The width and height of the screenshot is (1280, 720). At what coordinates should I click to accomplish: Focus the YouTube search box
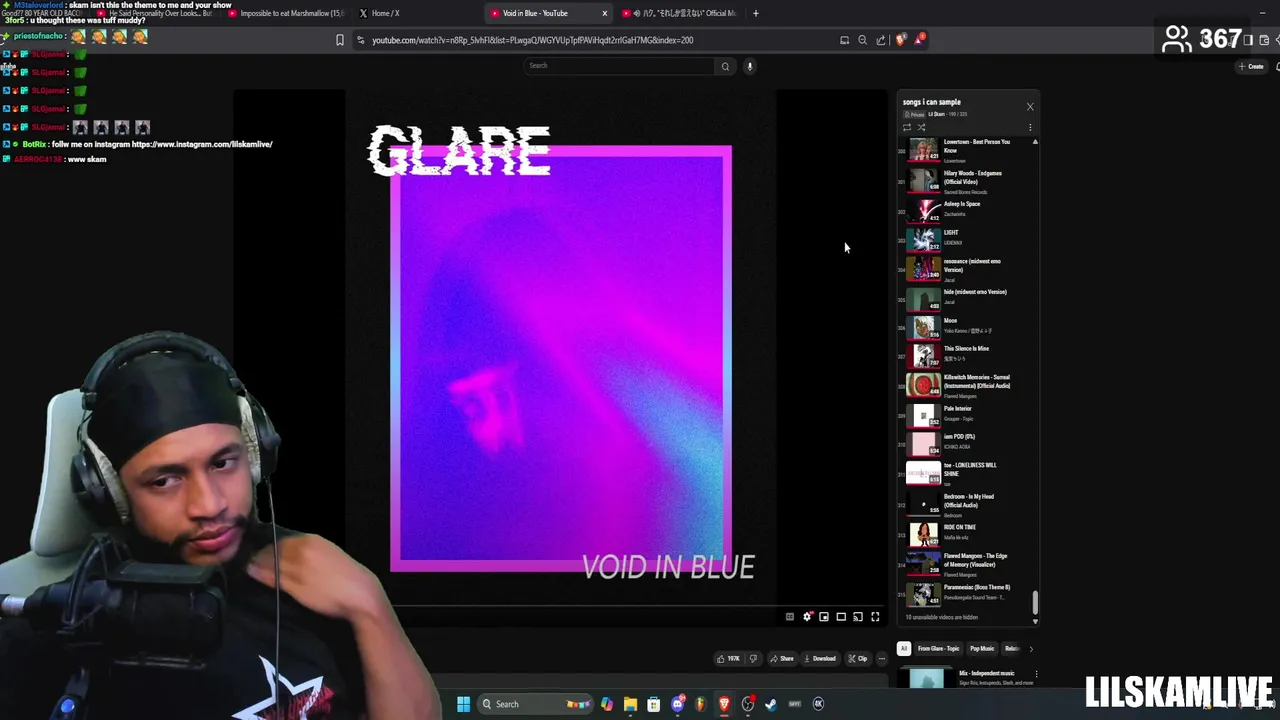[x=620, y=66]
